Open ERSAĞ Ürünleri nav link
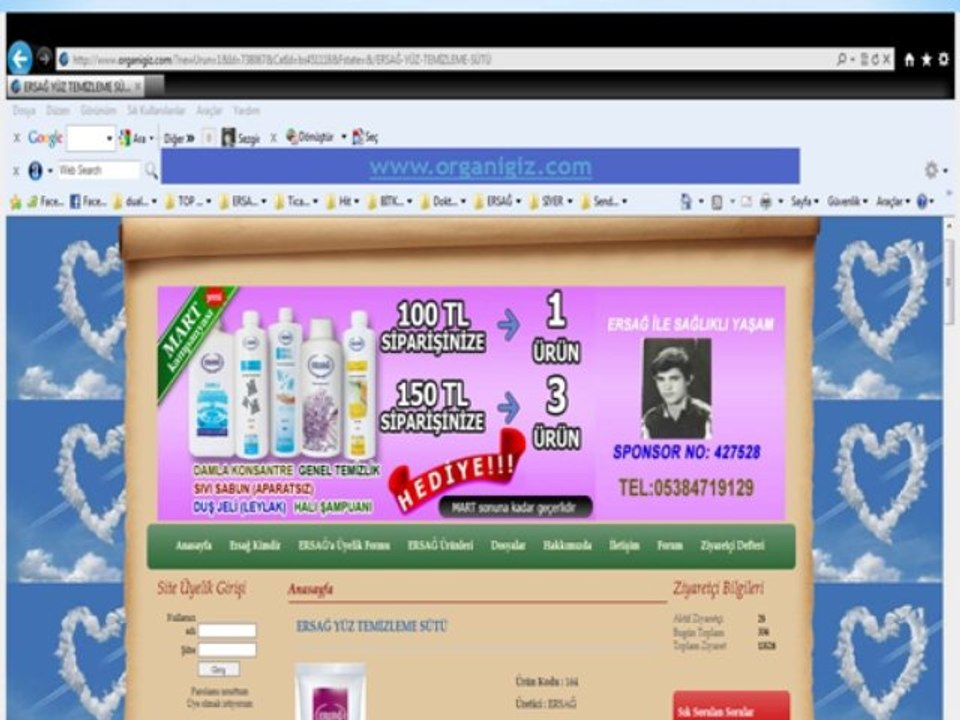The image size is (960, 720). [441, 546]
